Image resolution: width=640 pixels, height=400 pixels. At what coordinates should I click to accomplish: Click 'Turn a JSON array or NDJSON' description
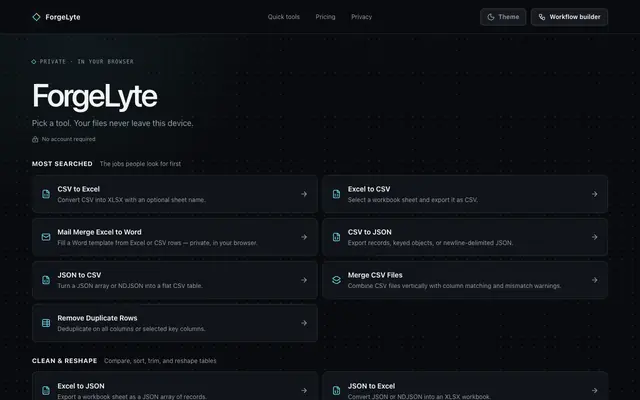tap(130, 286)
